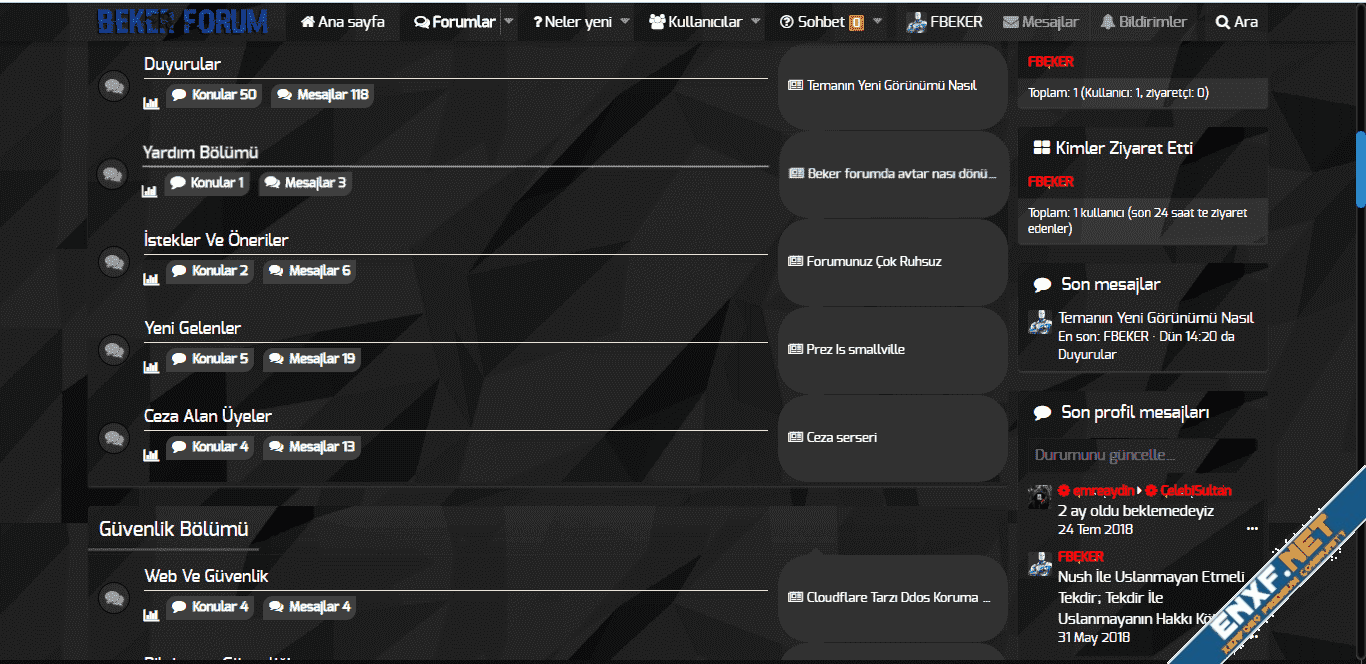Open the Yardım Bölümü forum link
1366x664 pixels.
click(201, 152)
